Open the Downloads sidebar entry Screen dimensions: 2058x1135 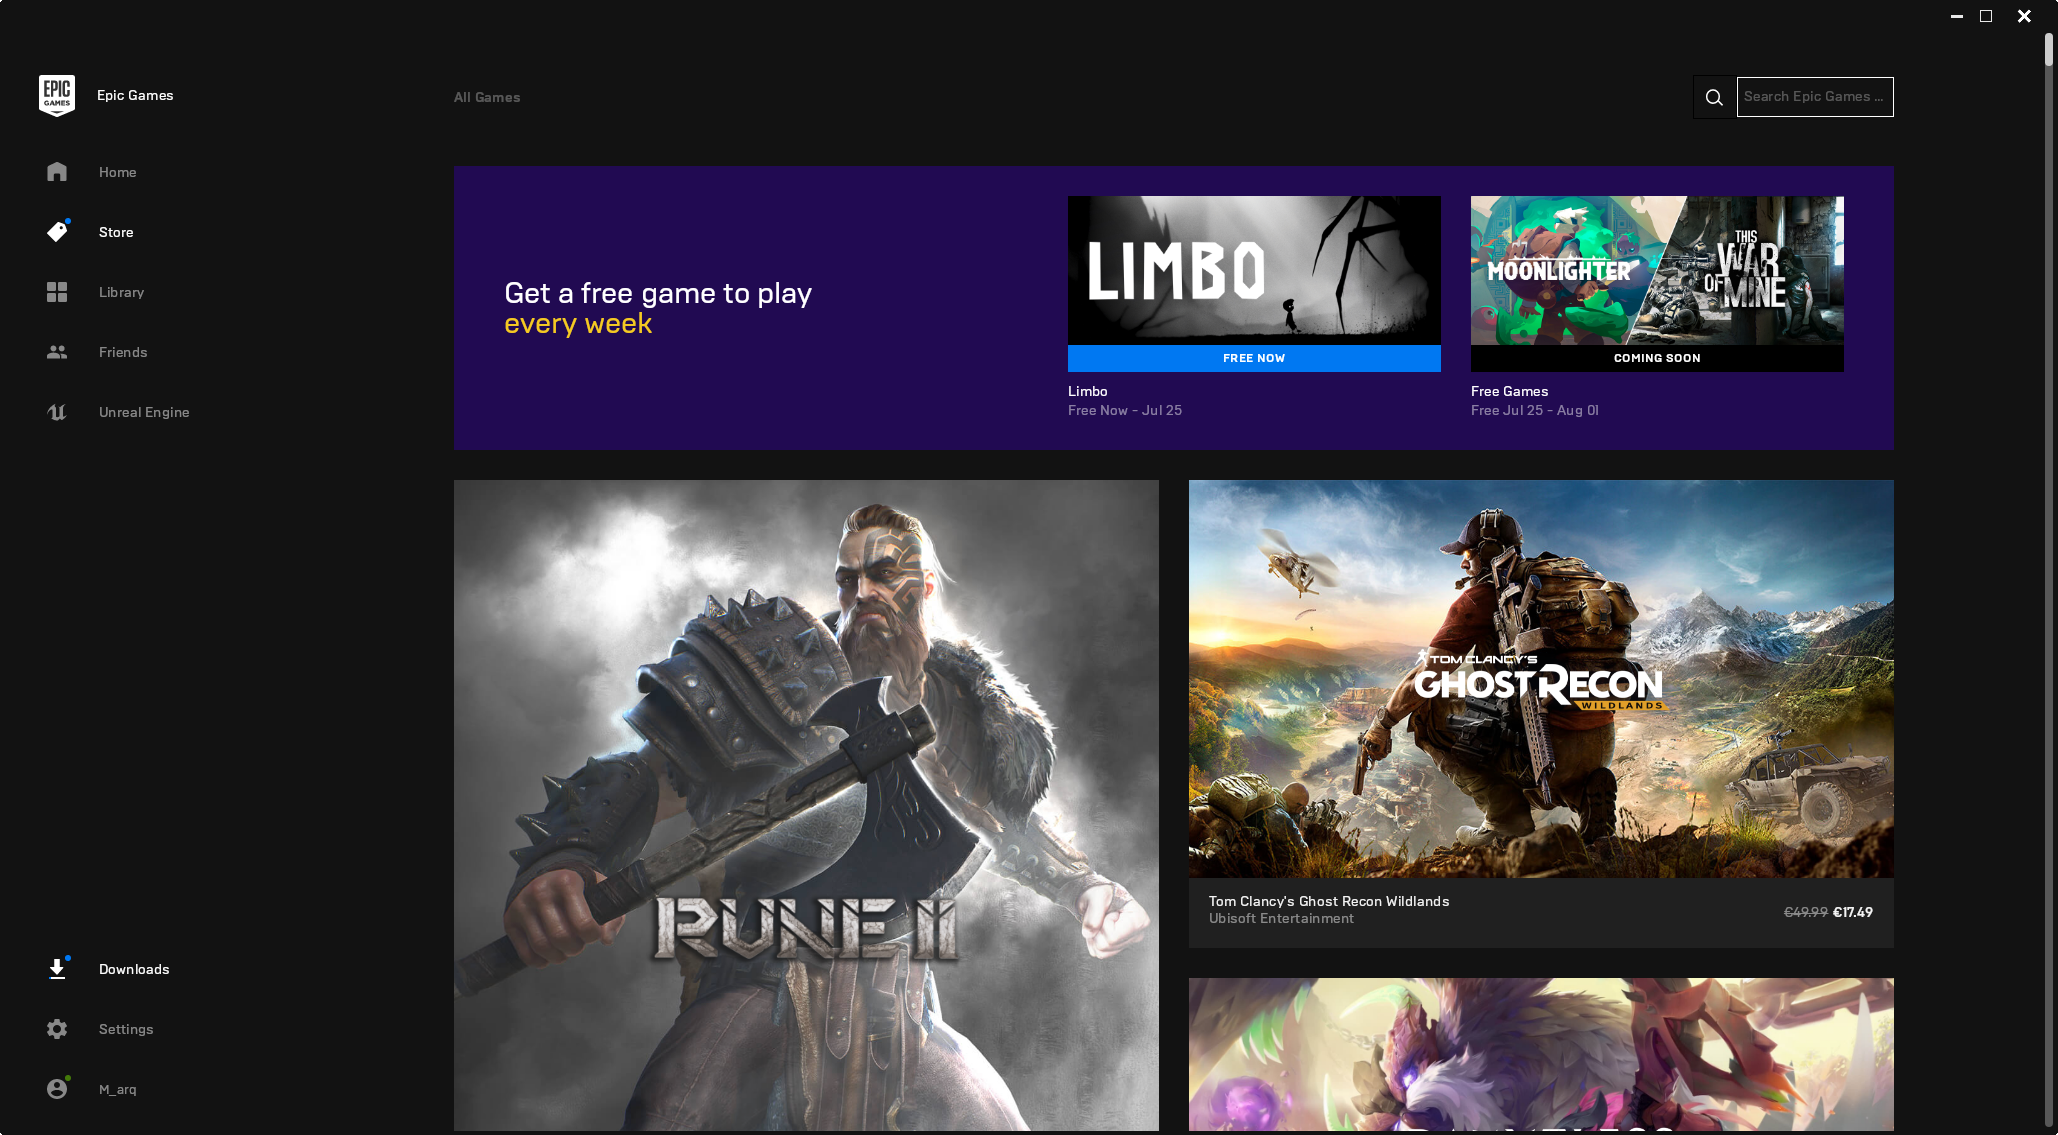[x=134, y=969]
